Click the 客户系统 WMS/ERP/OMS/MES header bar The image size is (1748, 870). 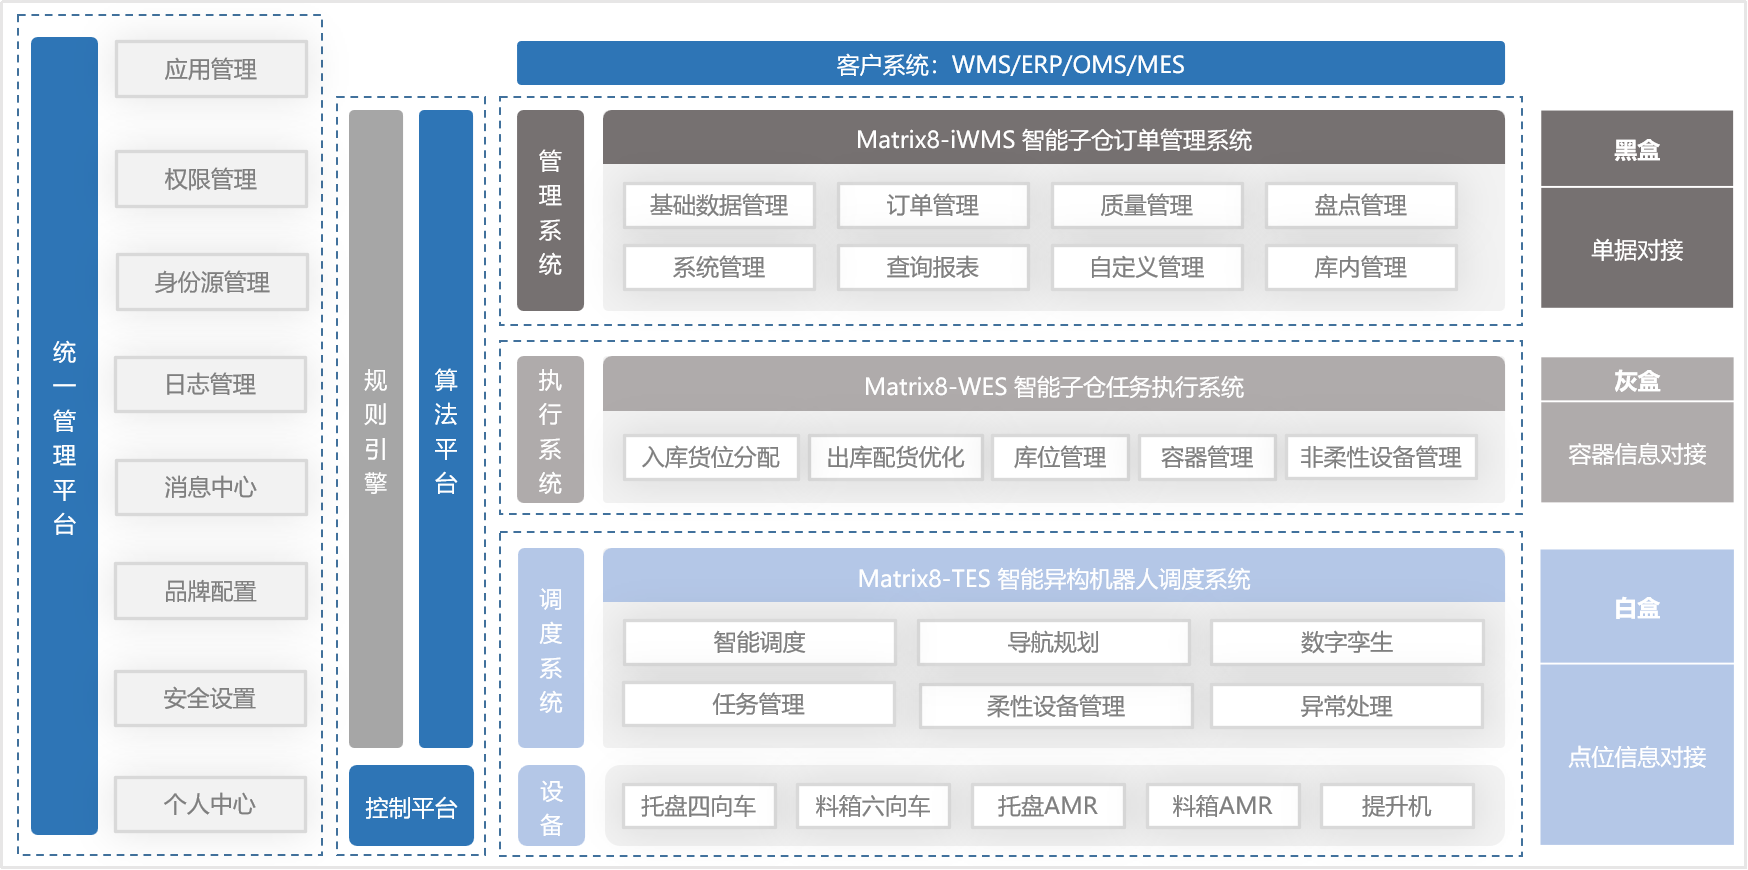(1010, 64)
